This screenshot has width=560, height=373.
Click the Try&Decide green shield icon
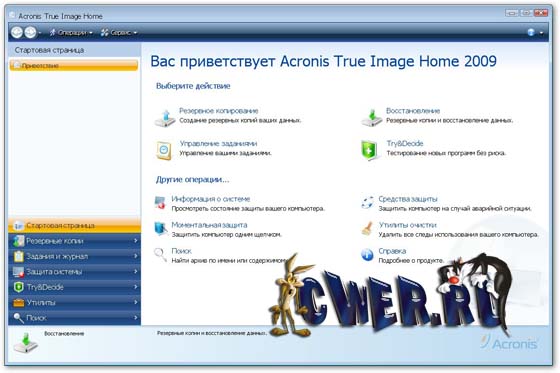[369, 150]
